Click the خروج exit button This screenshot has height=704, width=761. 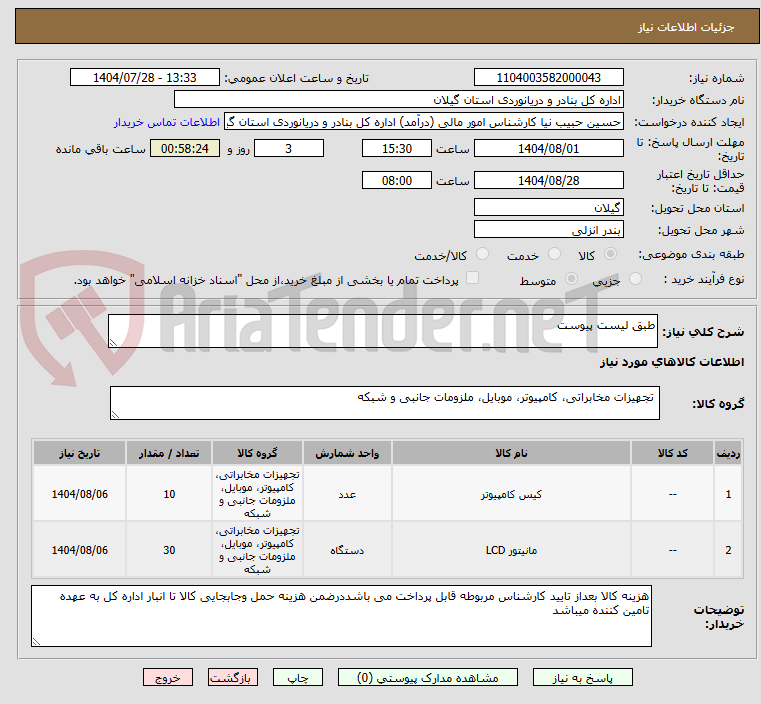(x=168, y=677)
